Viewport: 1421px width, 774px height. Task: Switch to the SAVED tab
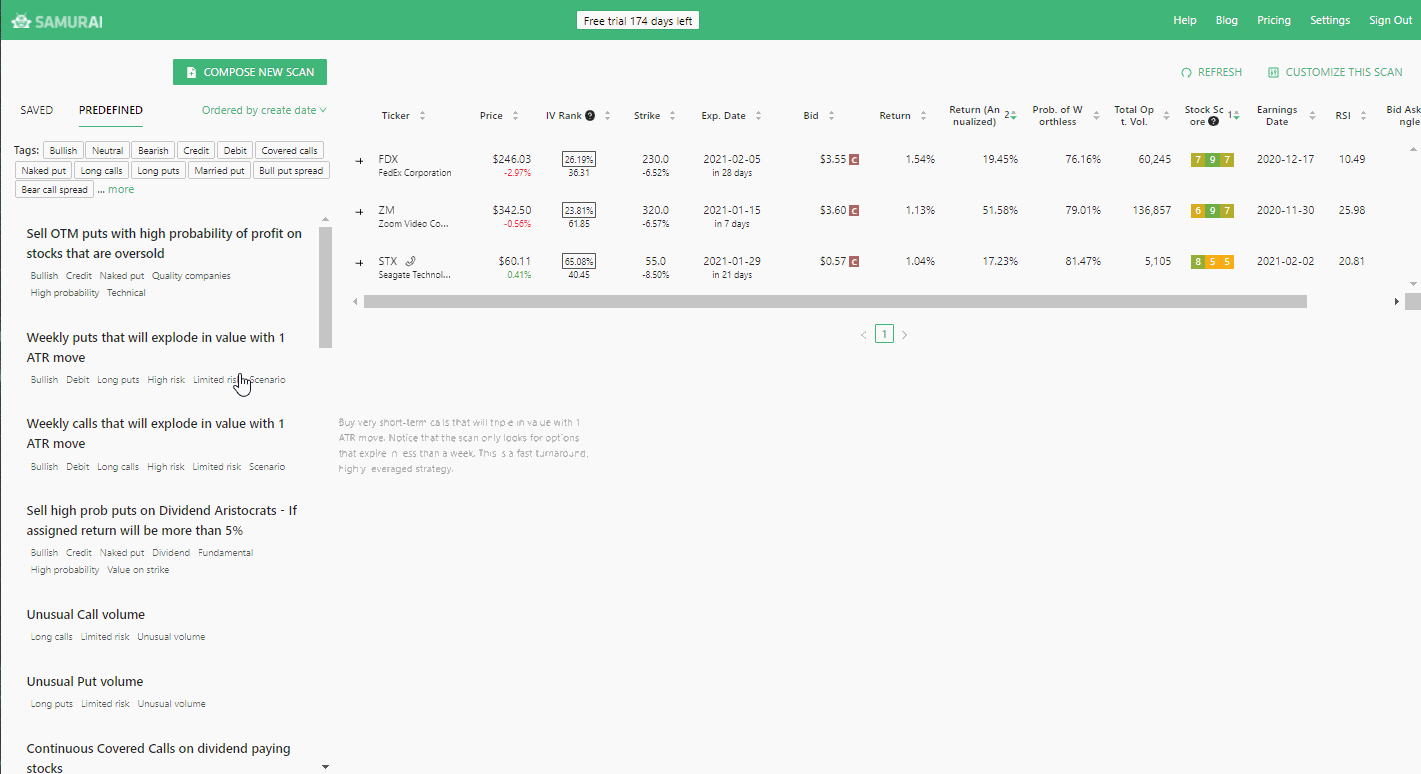(37, 110)
